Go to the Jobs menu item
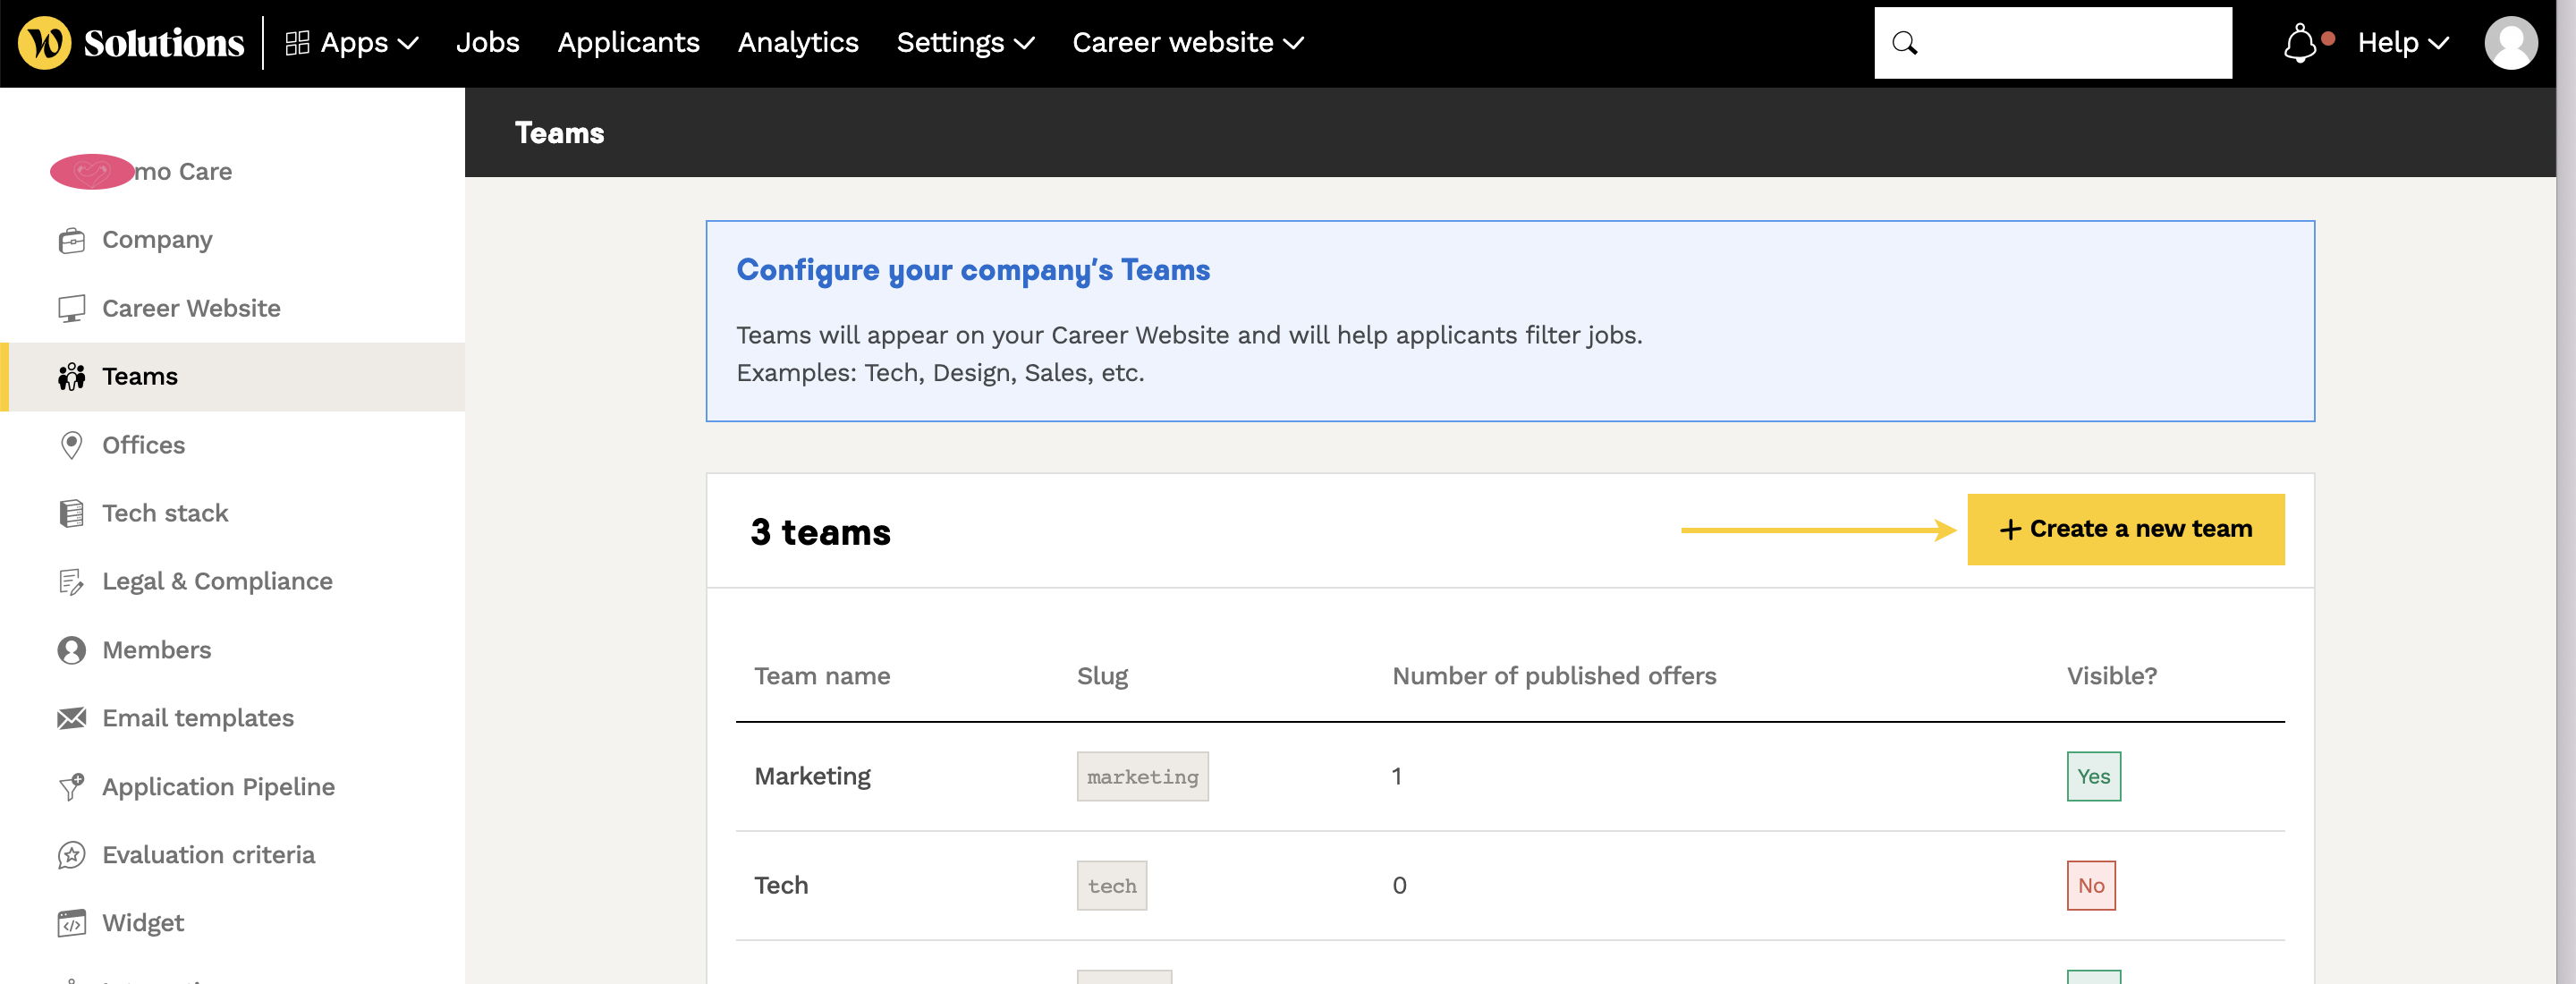The width and height of the screenshot is (2576, 984). pos(487,43)
